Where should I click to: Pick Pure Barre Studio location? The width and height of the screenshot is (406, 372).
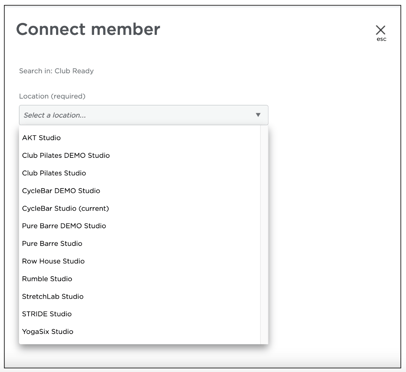pos(139,243)
